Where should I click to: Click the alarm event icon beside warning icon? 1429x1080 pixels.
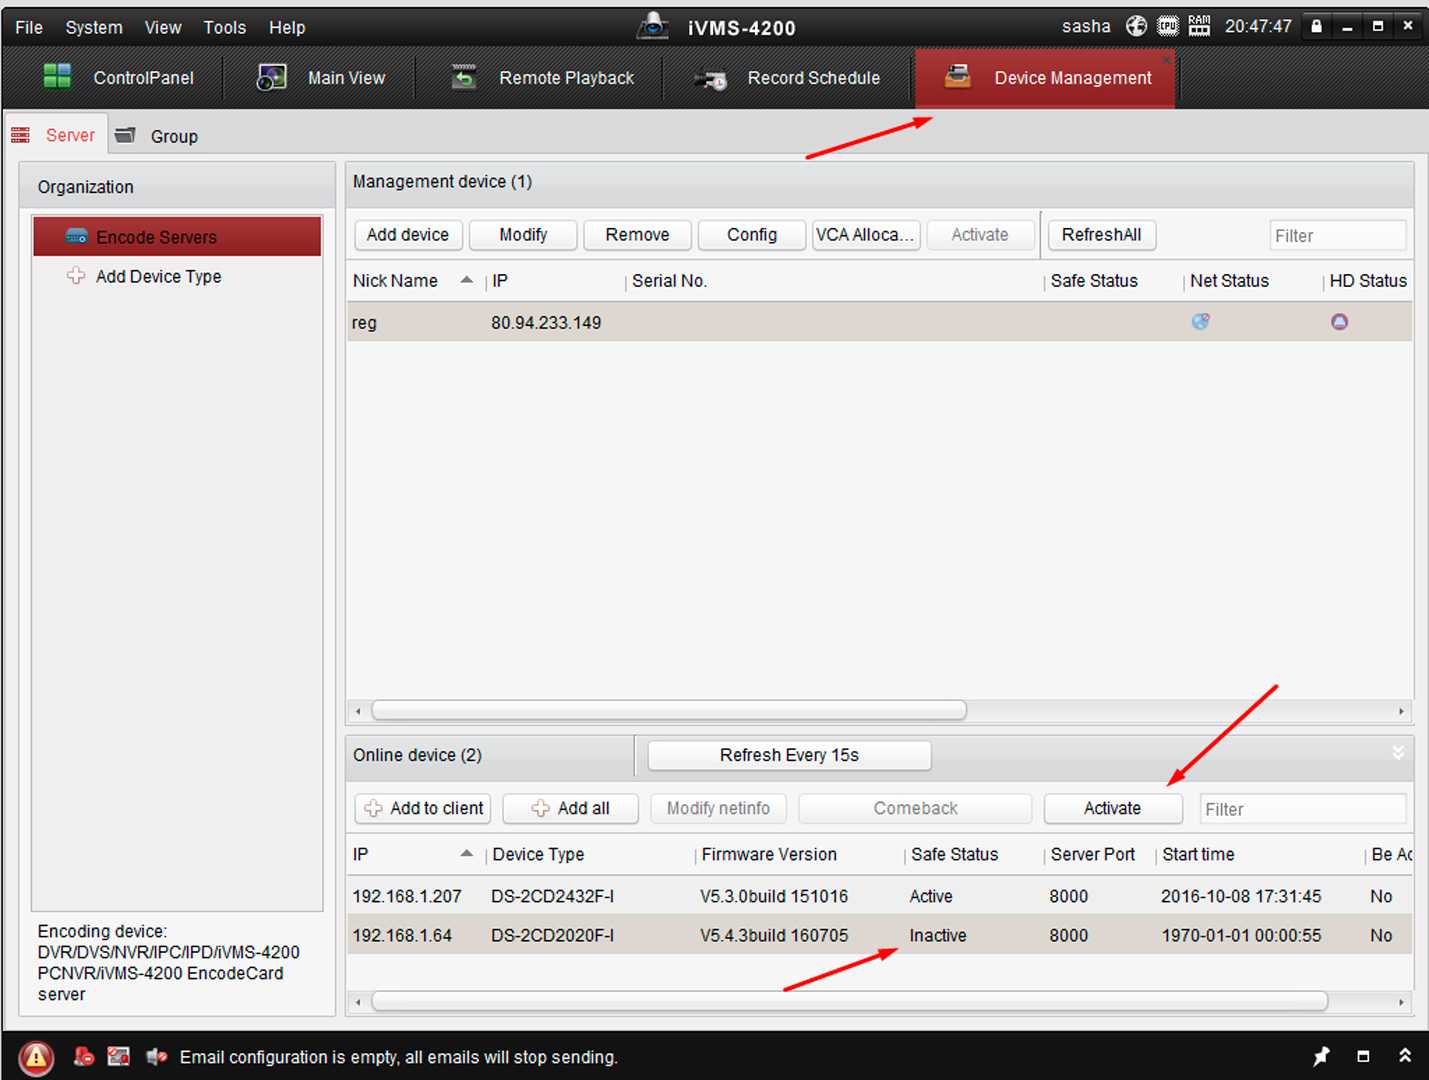[84, 1056]
